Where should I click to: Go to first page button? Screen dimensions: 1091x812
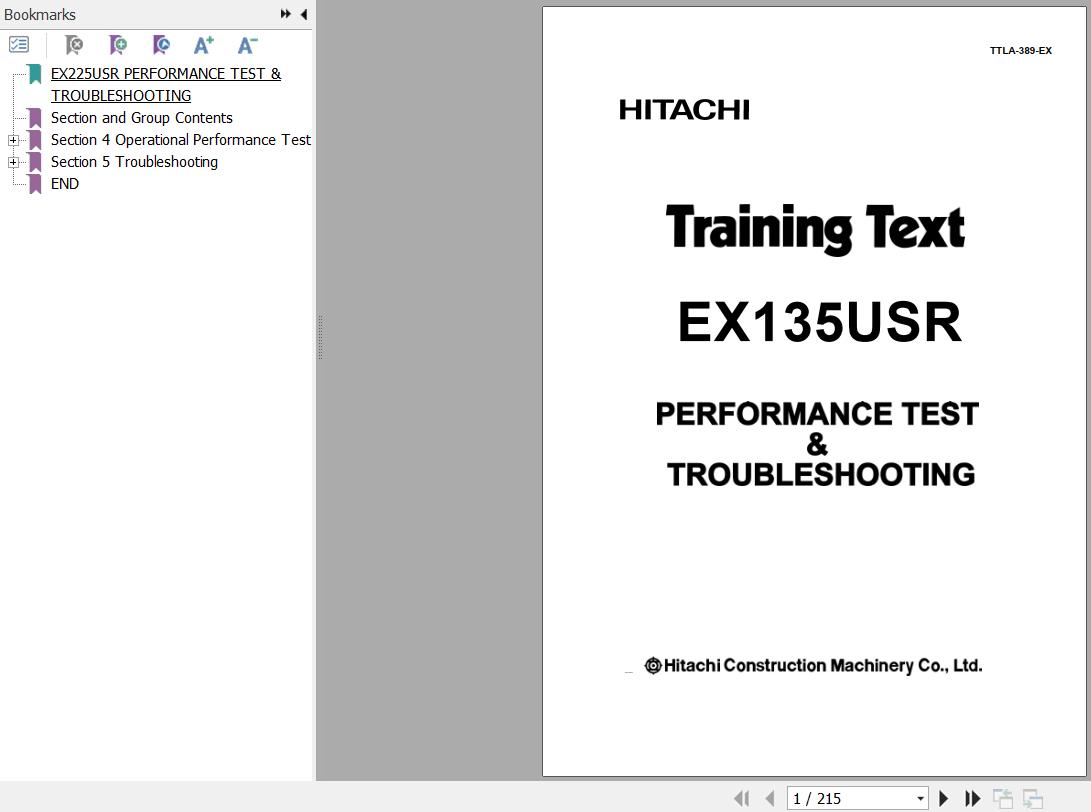[742, 798]
